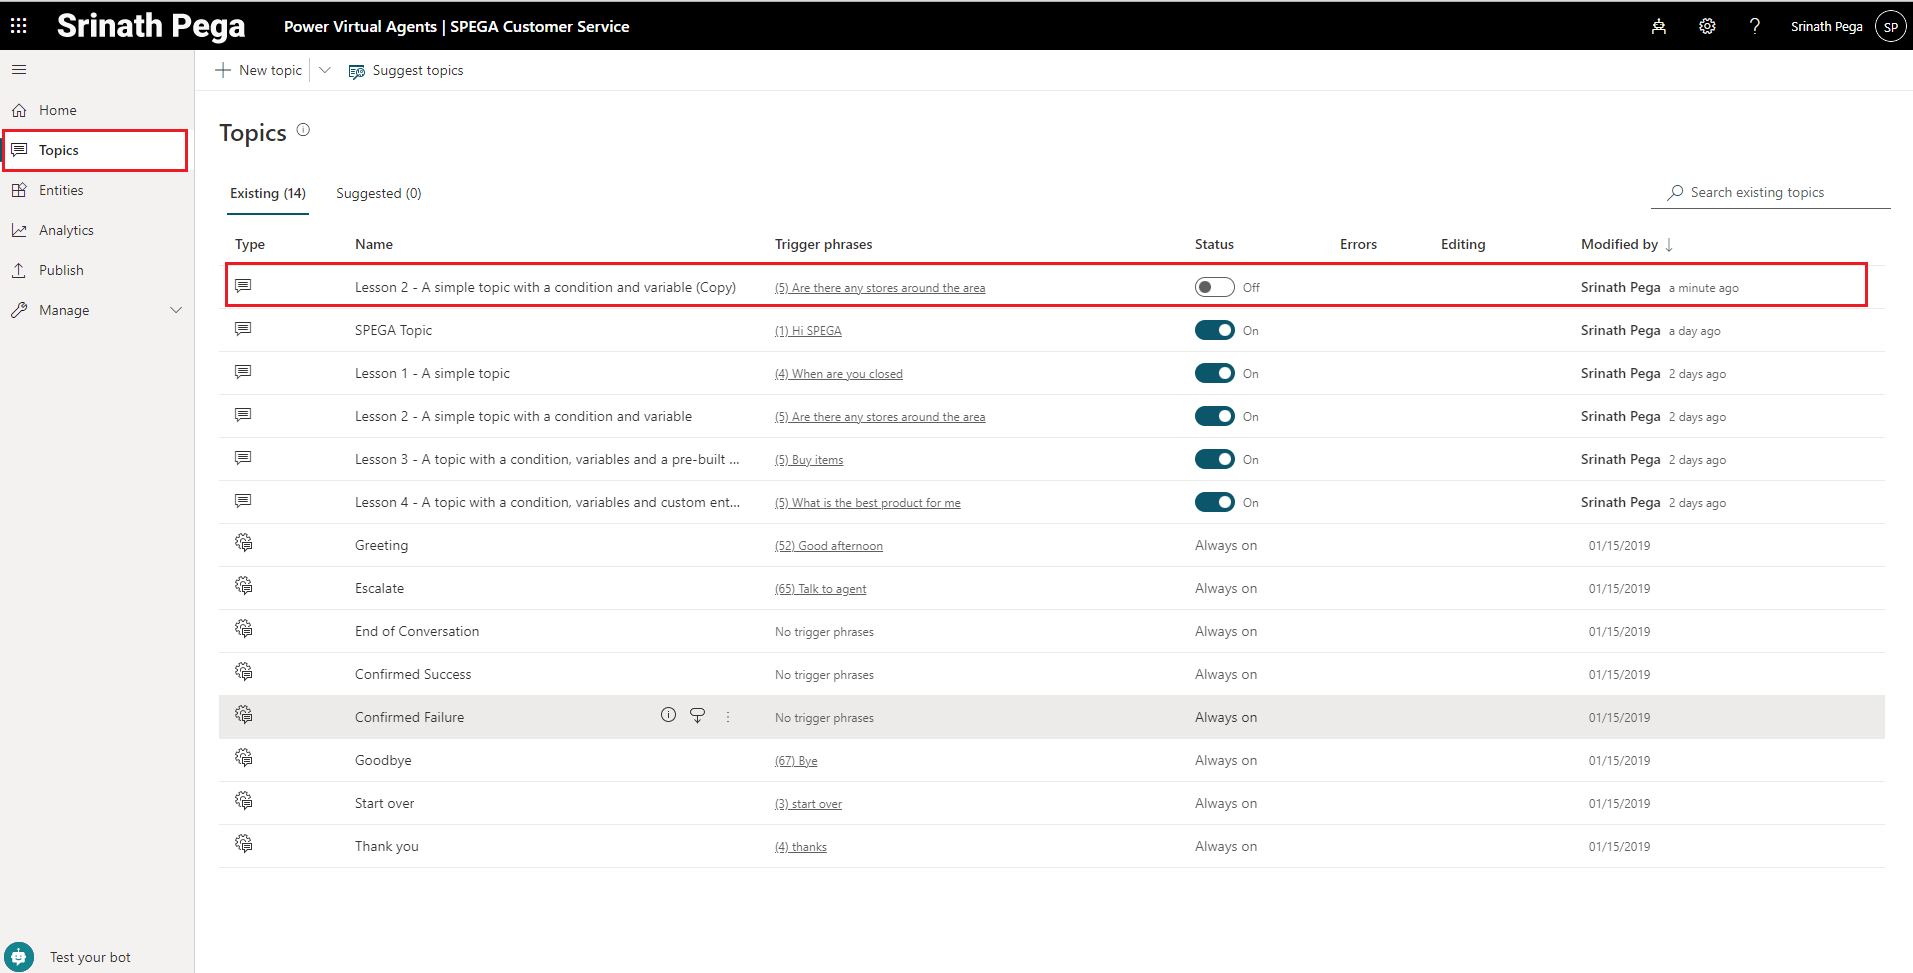Click the settings gear icon
1913x973 pixels.
[x=1707, y=26]
